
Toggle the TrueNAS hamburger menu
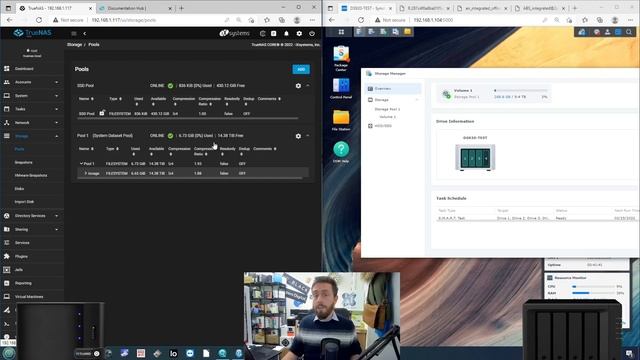74,33
